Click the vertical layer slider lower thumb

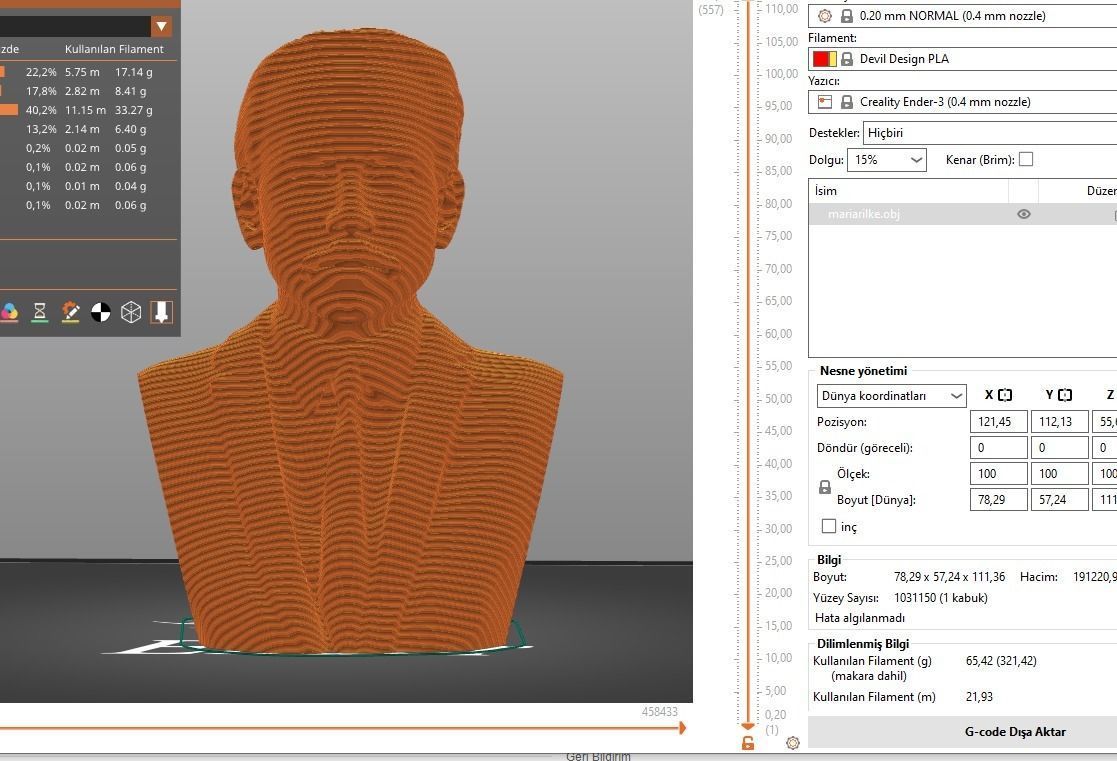(747, 725)
